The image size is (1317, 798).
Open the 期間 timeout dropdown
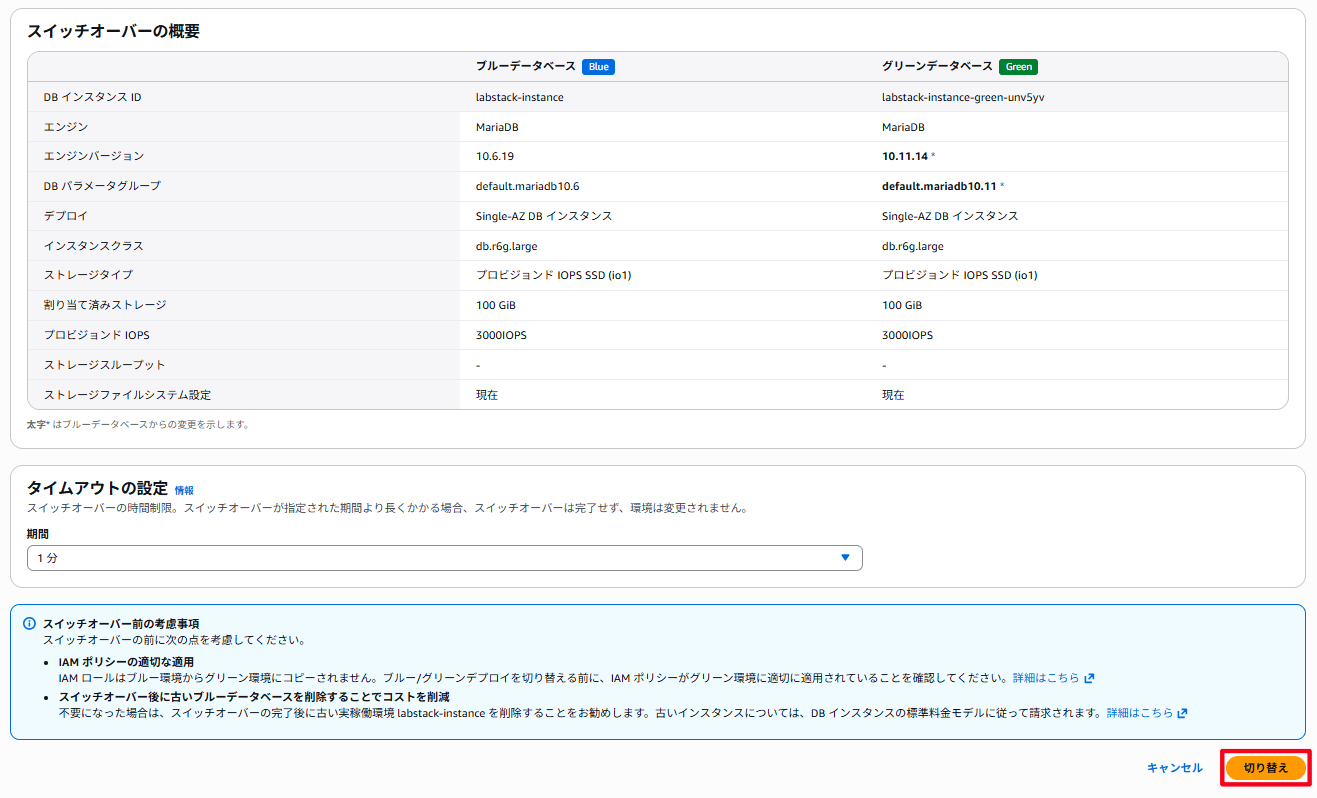pos(444,558)
